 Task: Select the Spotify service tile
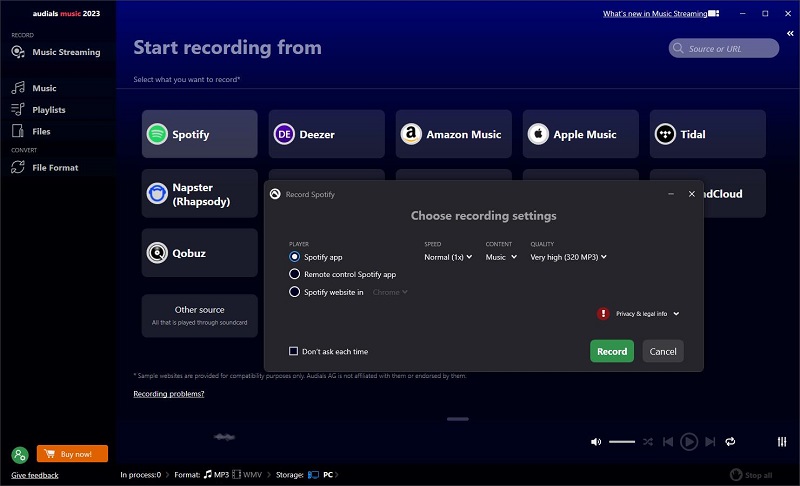pos(199,134)
